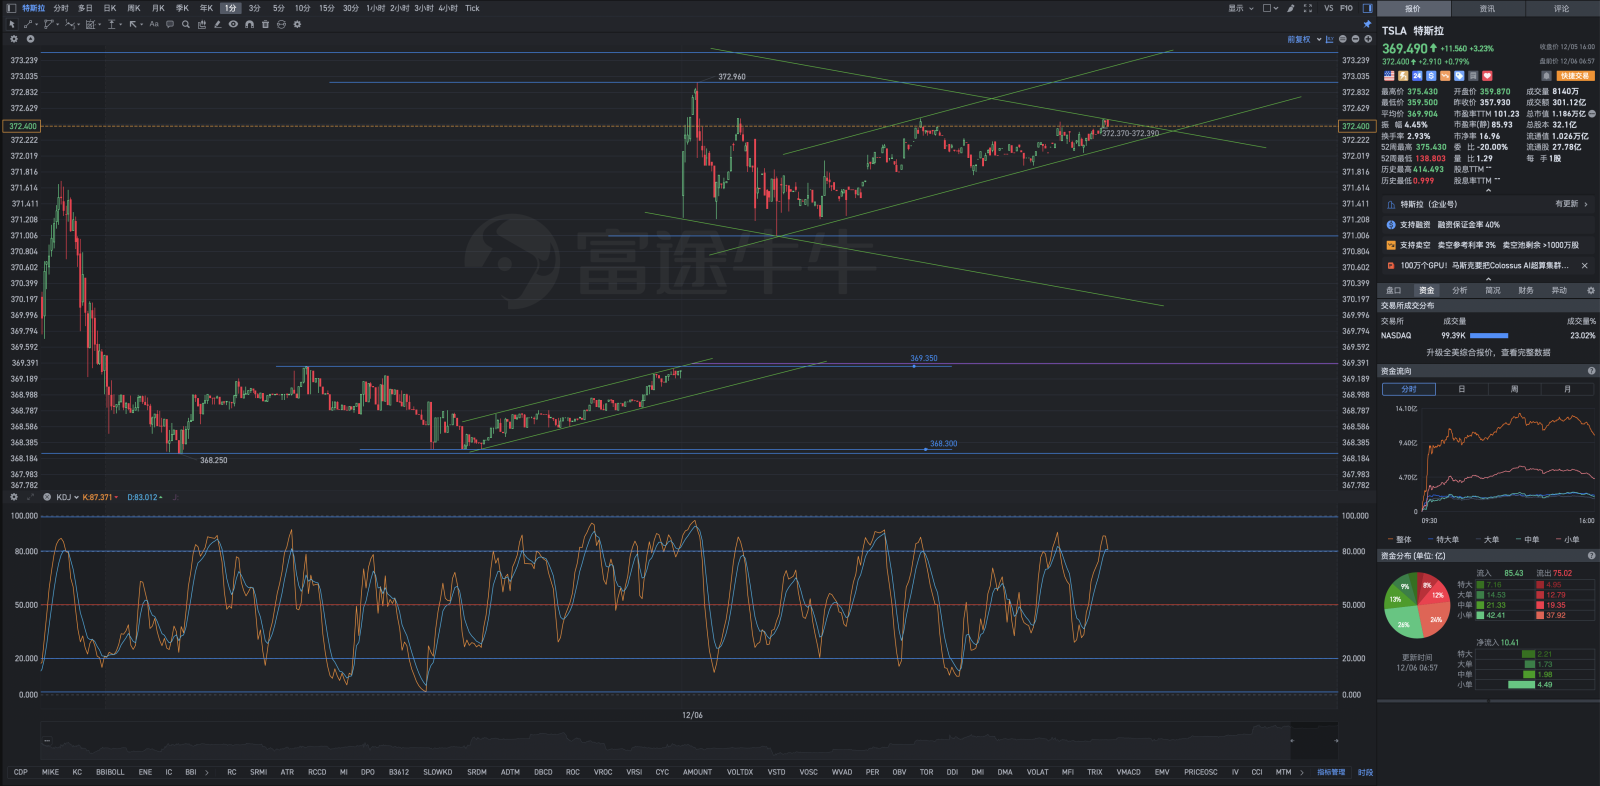Open the 评论 tab

pyautogui.click(x=1561, y=8)
